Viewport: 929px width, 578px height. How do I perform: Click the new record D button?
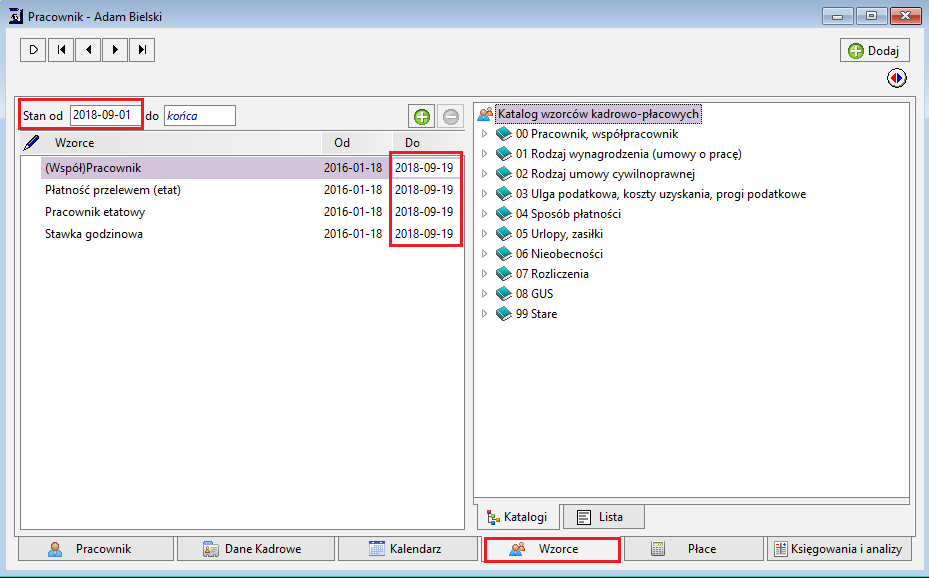point(33,50)
